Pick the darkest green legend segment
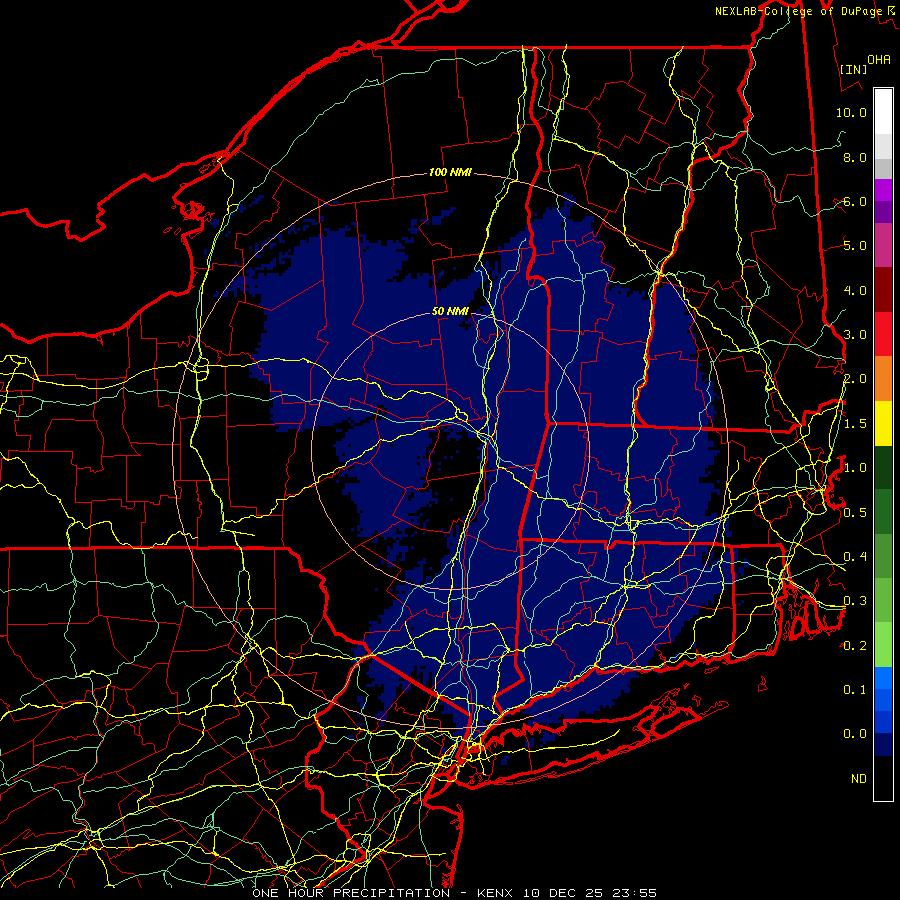This screenshot has height=900, width=900. pyautogui.click(x=883, y=468)
